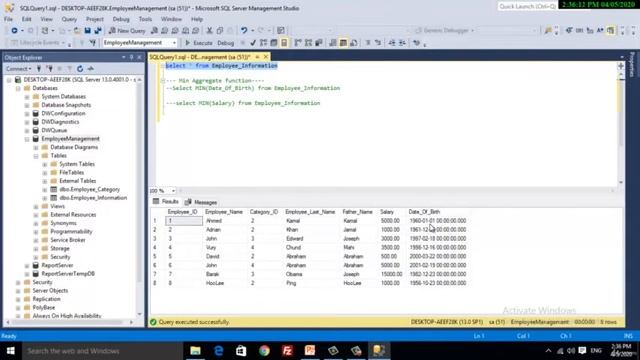640x360 pixels.
Task: Parse the query with the checkmark icon
Action: (x=253, y=43)
